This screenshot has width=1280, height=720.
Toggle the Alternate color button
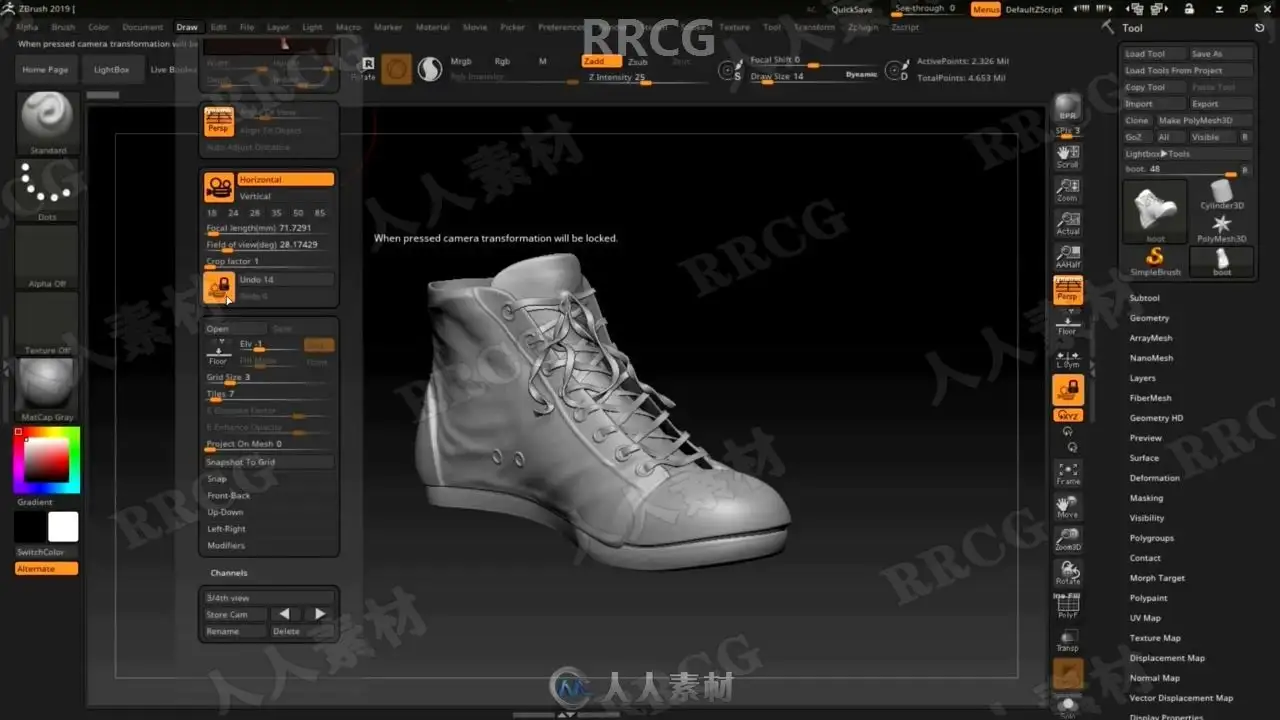(47, 569)
